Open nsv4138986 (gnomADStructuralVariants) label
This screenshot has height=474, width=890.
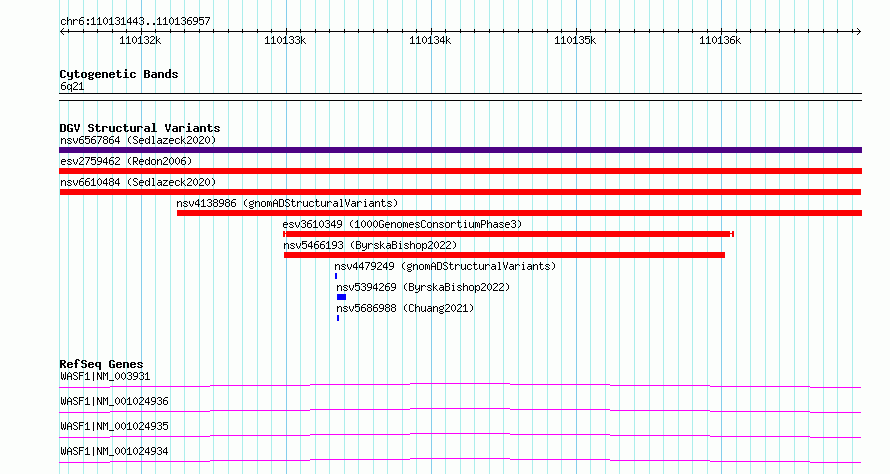[287, 203]
